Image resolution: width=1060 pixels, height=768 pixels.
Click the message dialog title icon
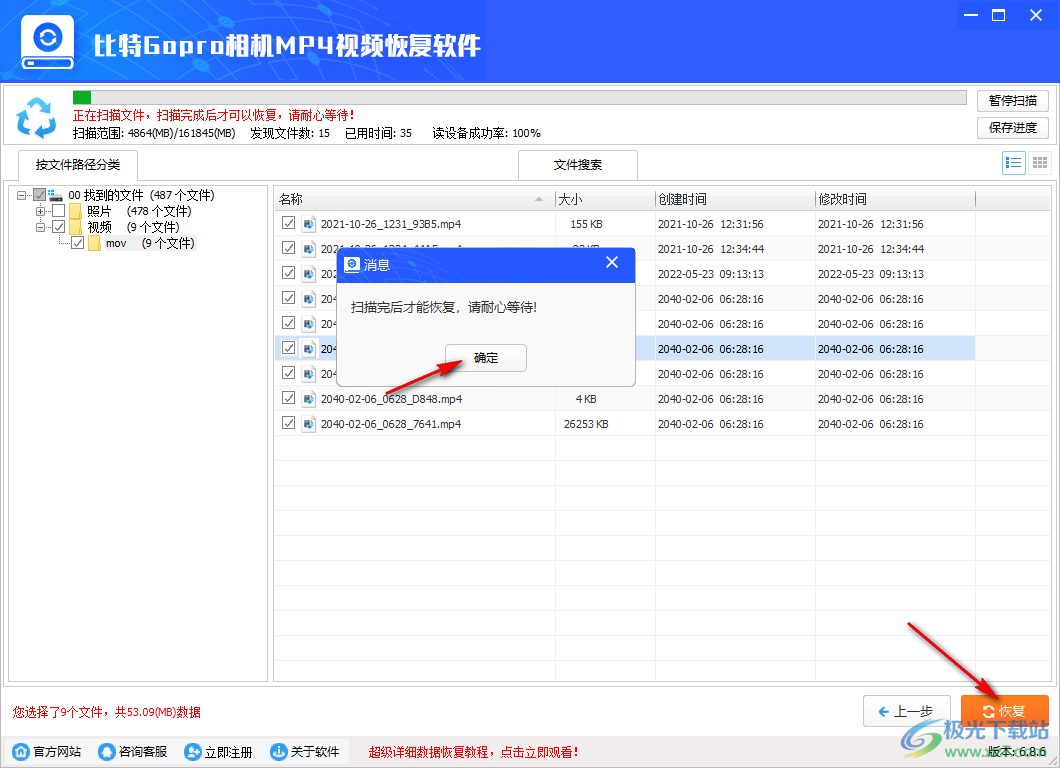(352, 264)
